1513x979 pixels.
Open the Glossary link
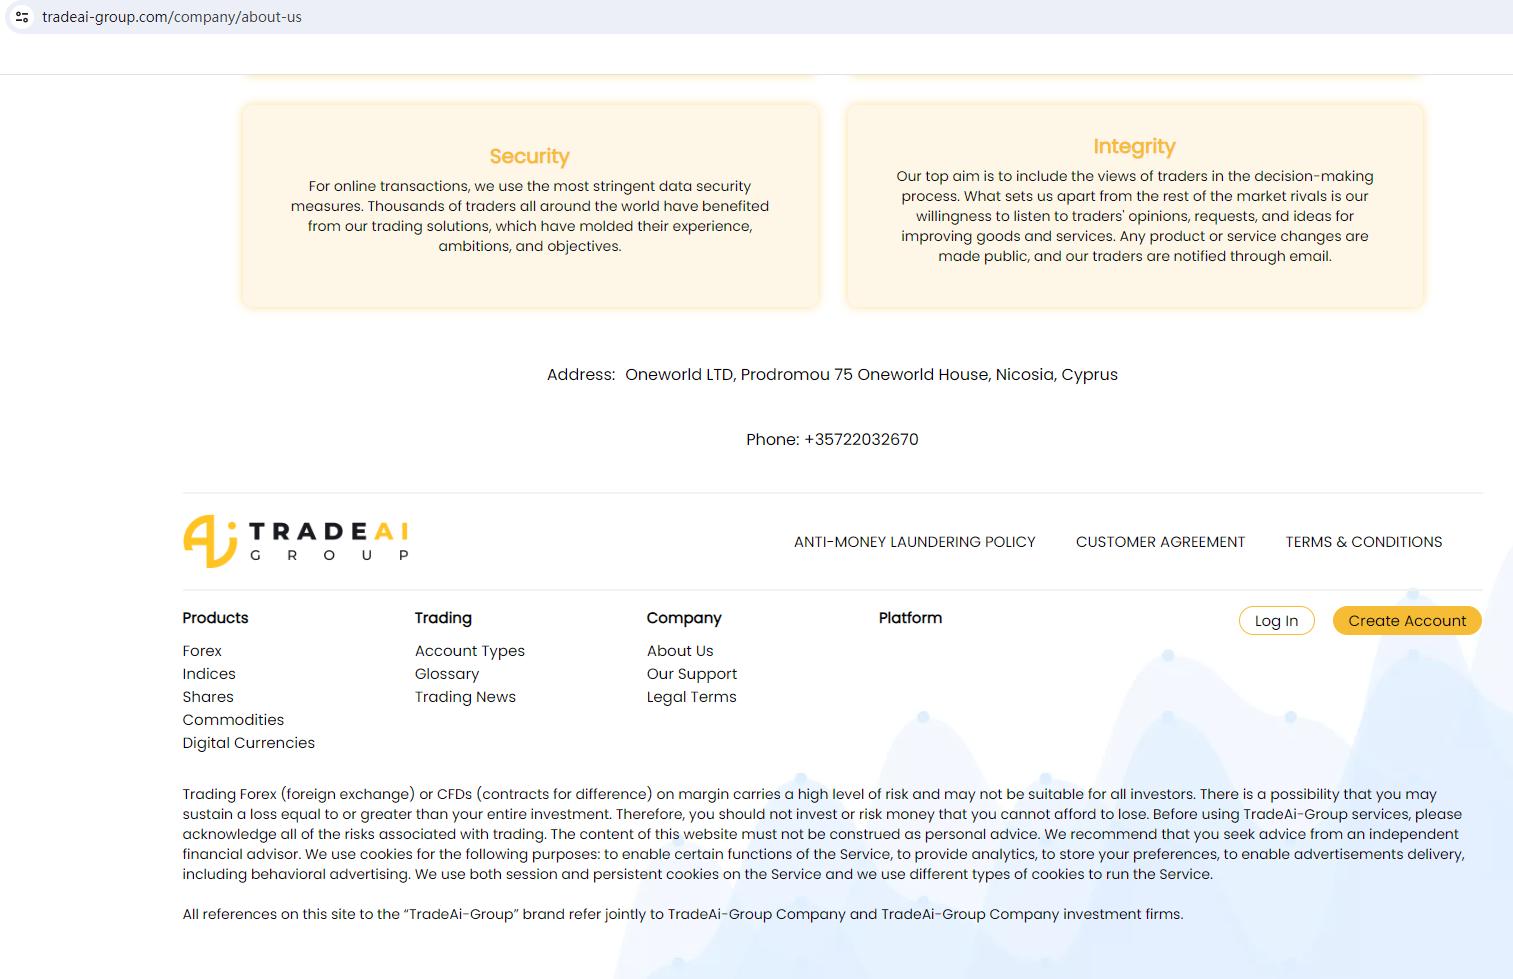pyautogui.click(x=446, y=674)
